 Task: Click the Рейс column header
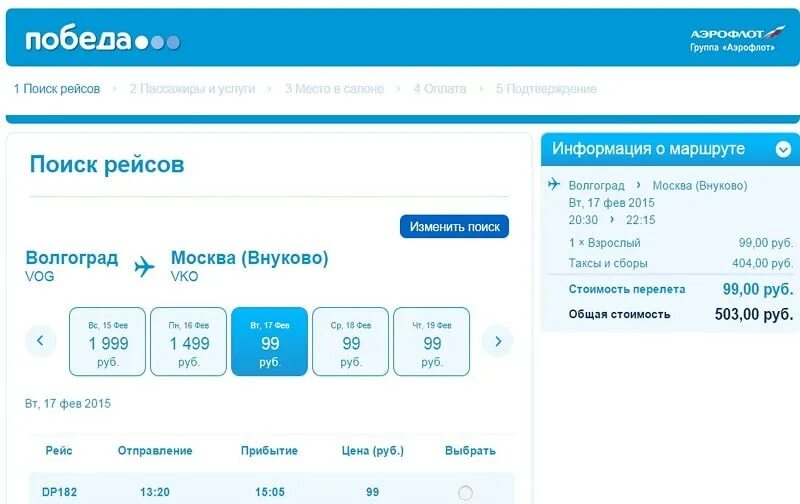[59, 450]
